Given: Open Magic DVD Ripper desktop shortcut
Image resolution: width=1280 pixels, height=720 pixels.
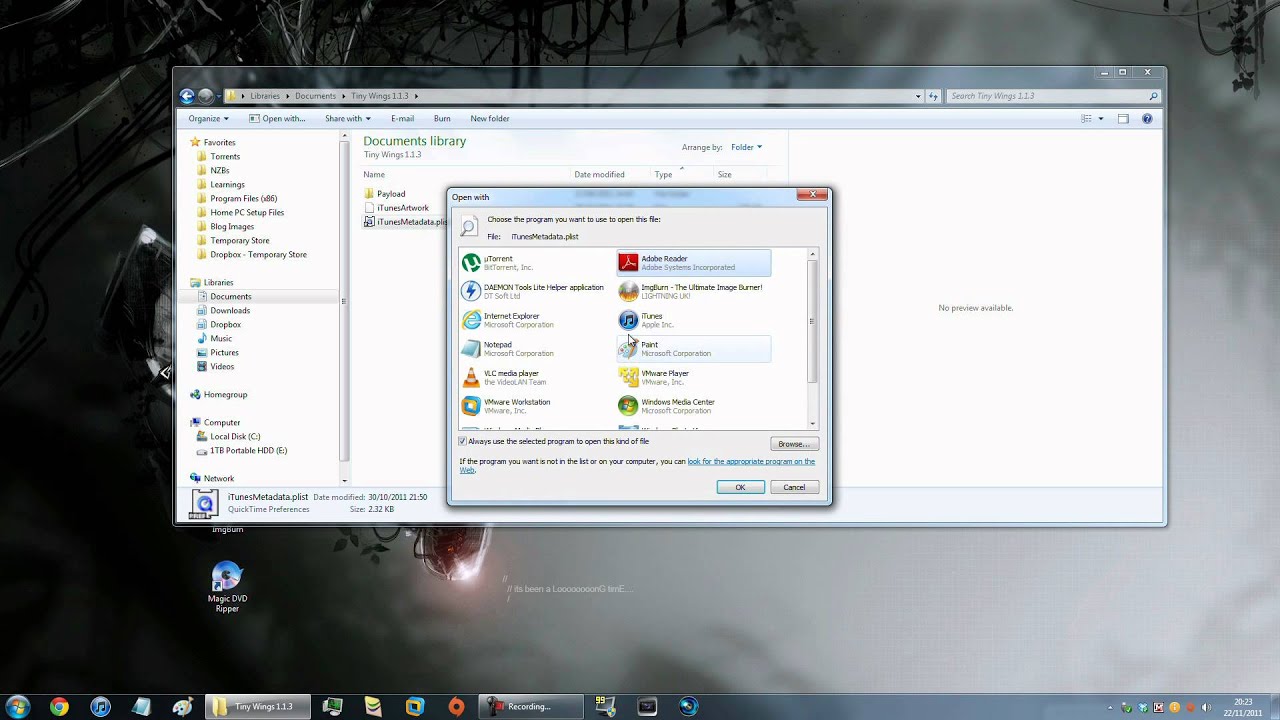Looking at the screenshot, I should coord(227,586).
